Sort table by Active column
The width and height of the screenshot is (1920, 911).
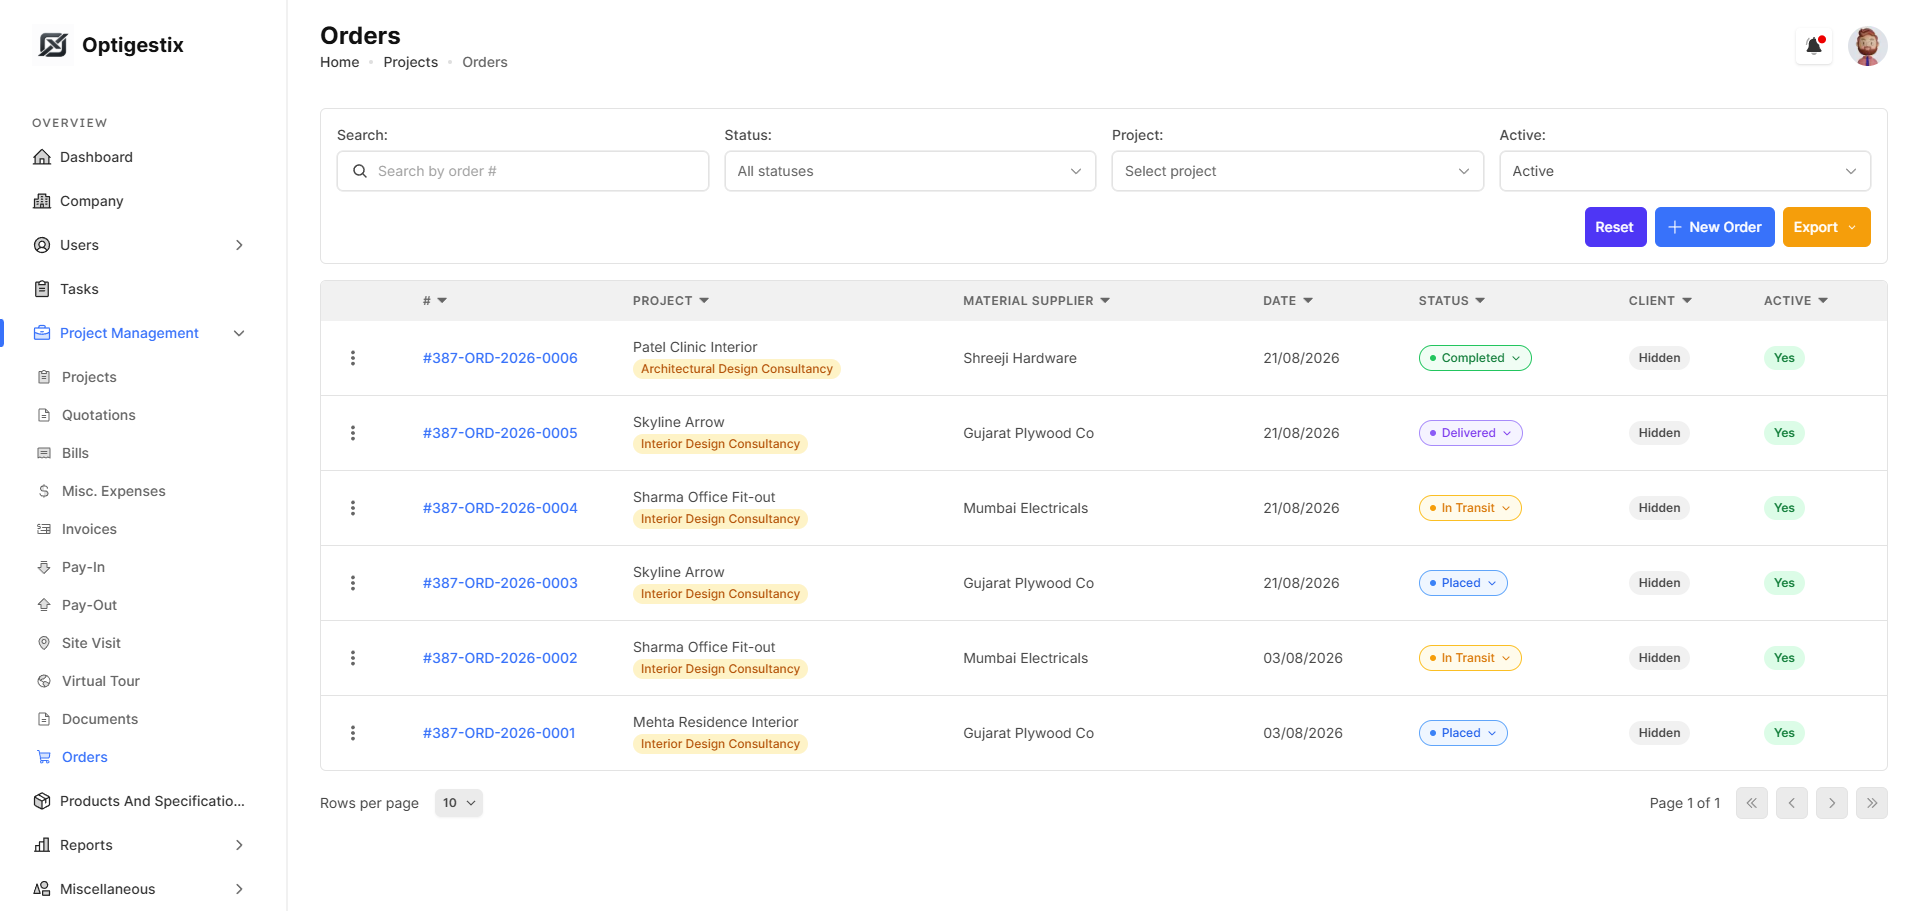tap(1796, 301)
